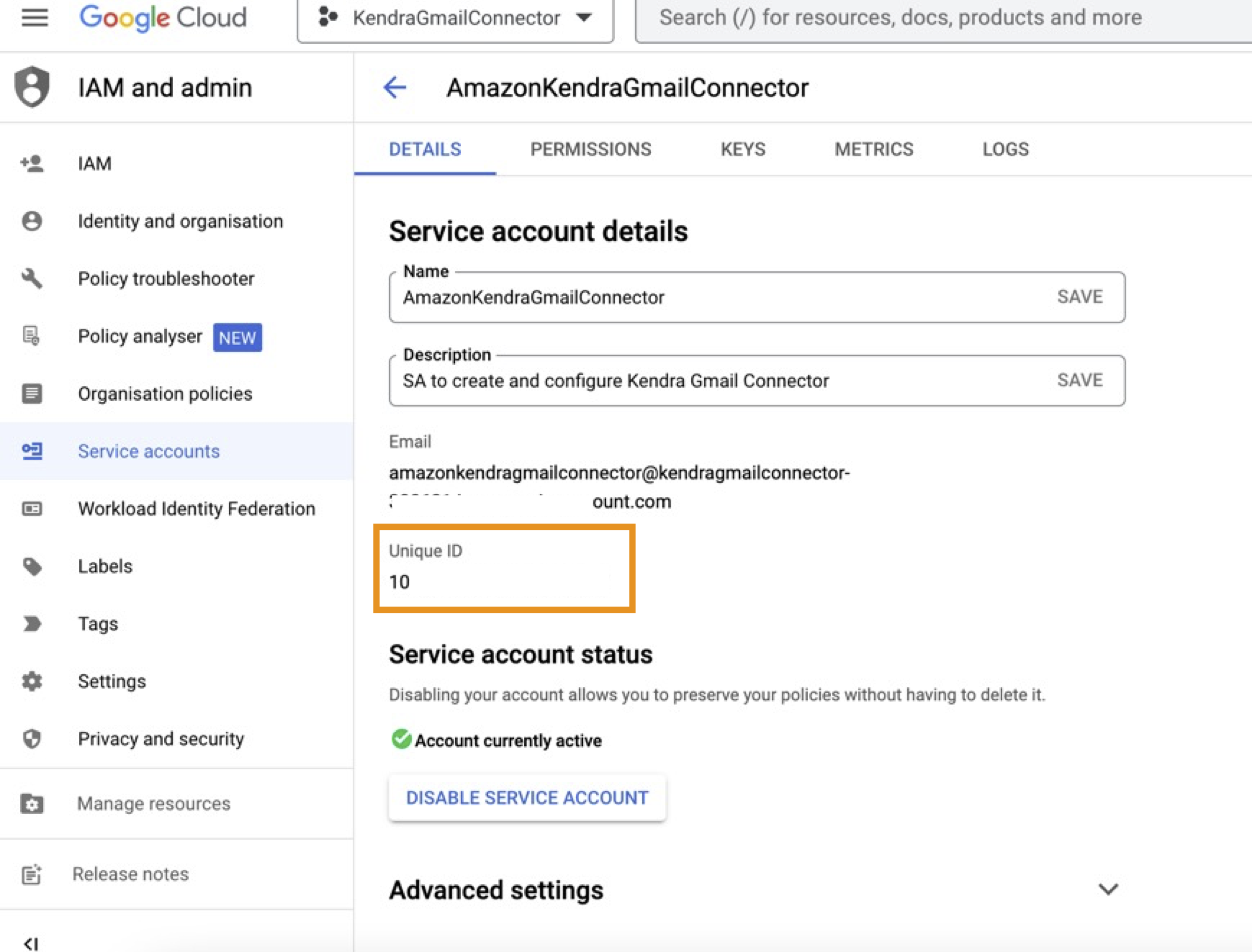1252x952 pixels.
Task: Switch to the Permissions tab
Action: [x=590, y=150]
